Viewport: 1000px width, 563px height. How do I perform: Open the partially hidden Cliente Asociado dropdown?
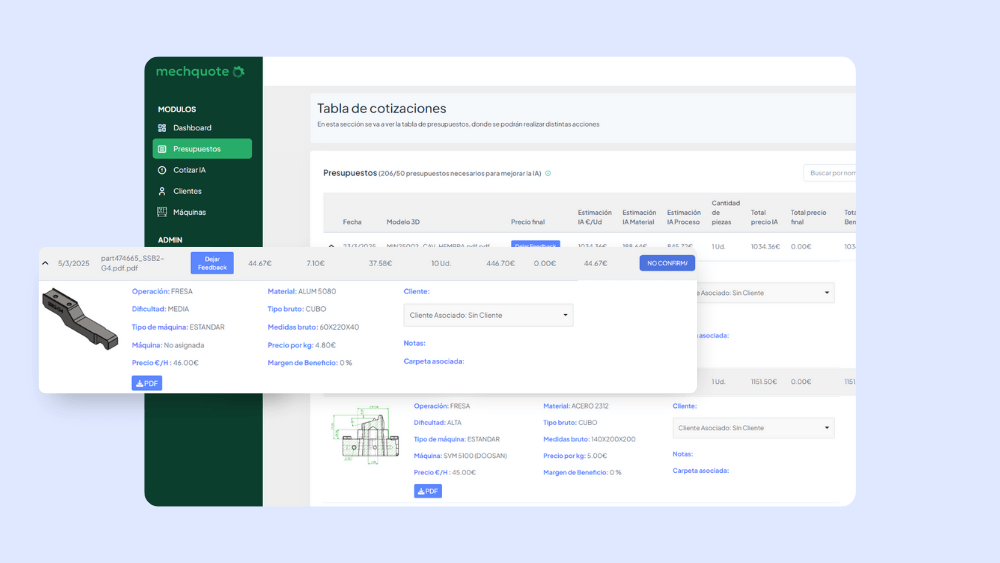[765, 293]
